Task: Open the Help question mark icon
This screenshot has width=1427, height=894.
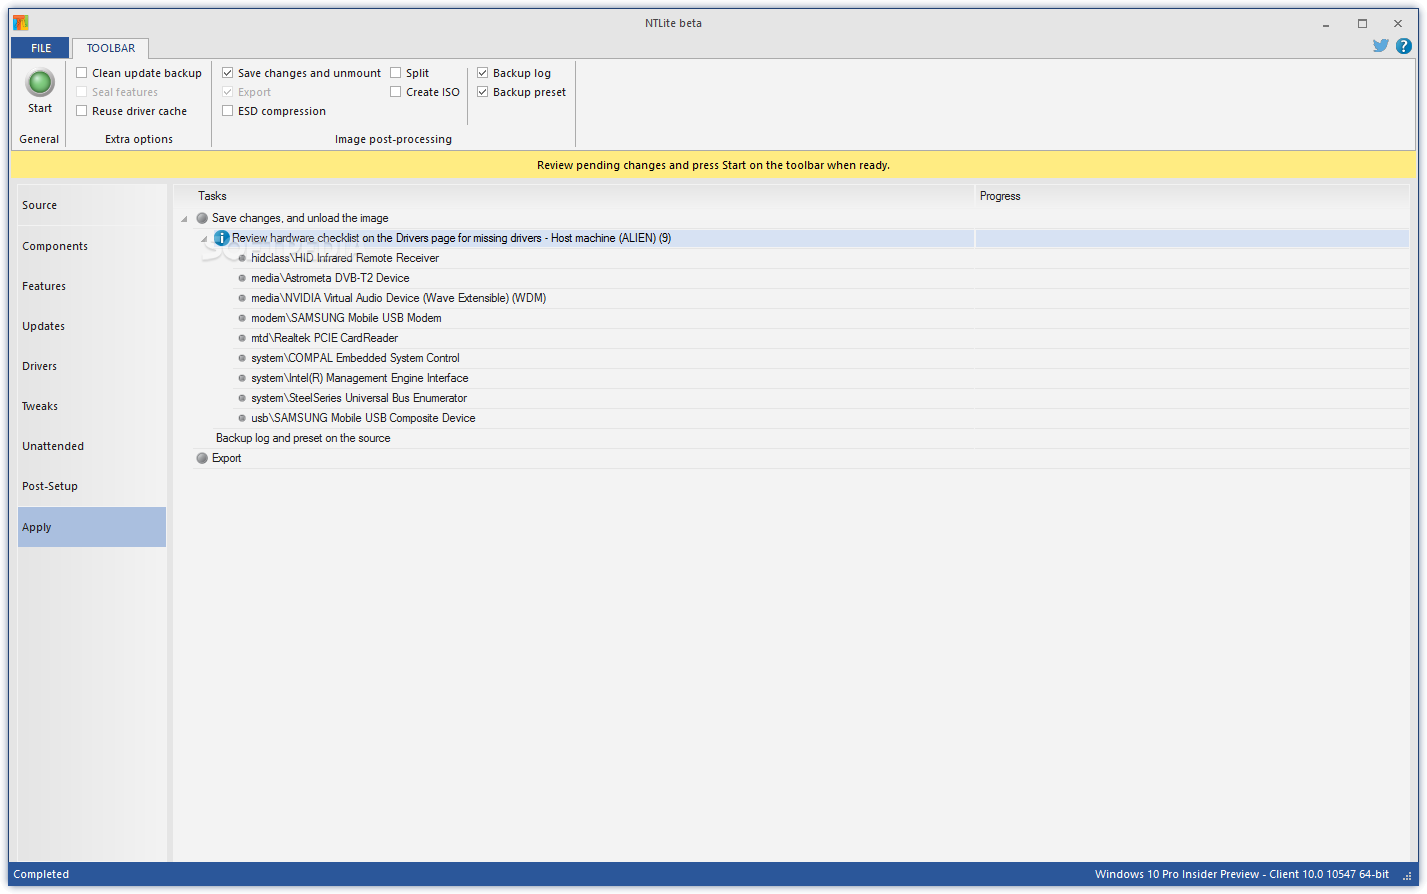Action: 1405,45
